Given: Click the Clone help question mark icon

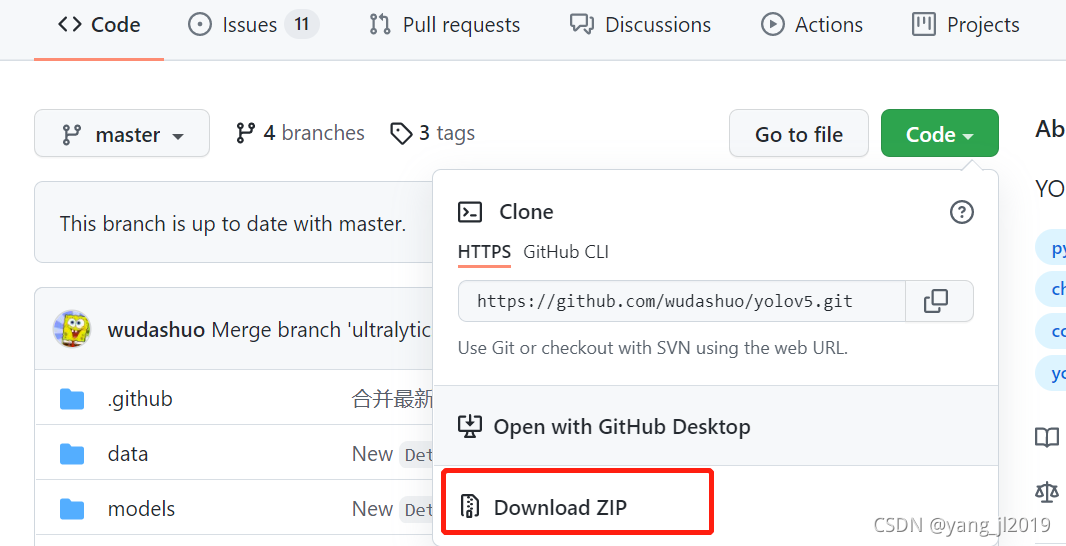Looking at the screenshot, I should (961, 212).
